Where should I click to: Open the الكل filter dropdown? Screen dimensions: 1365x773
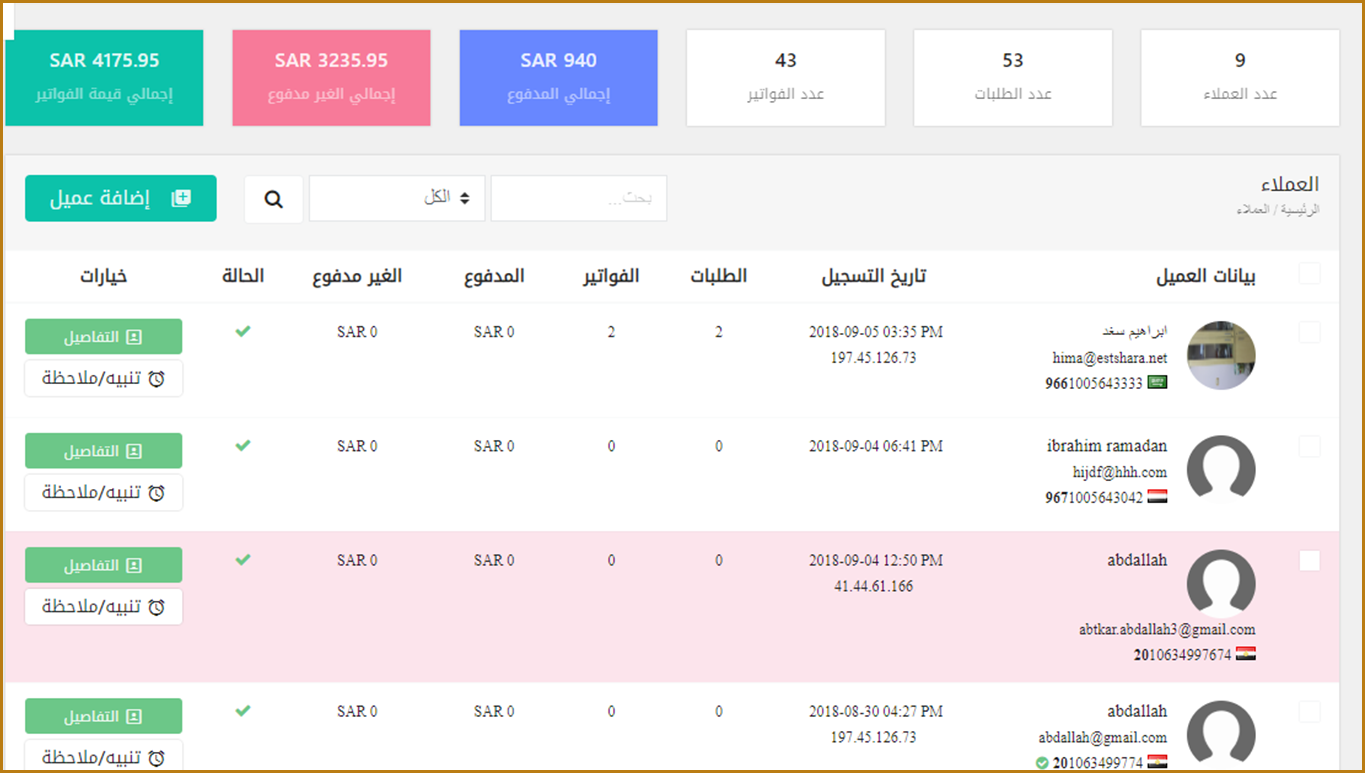point(397,198)
